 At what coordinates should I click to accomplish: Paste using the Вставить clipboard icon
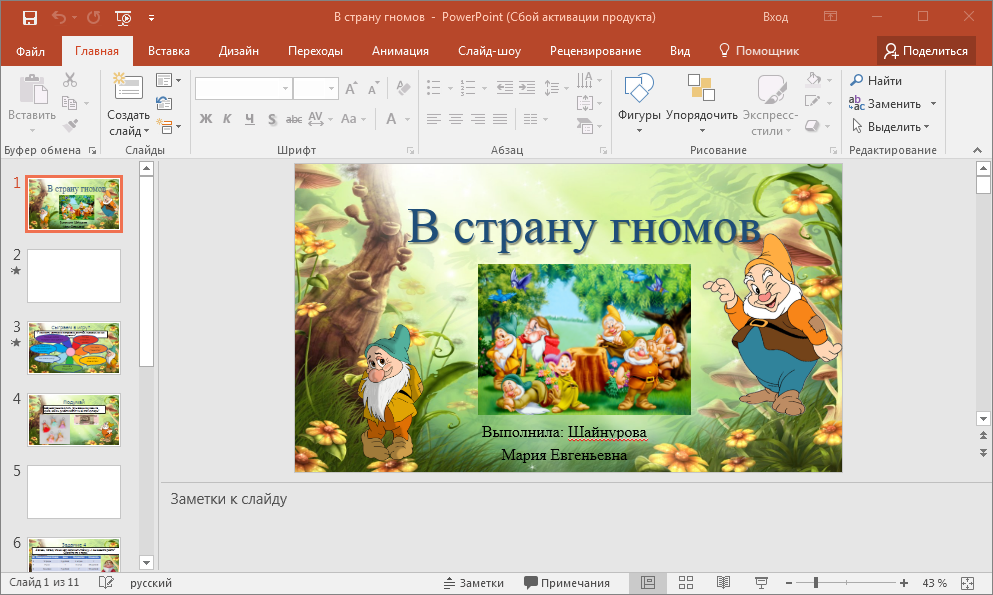[32, 89]
